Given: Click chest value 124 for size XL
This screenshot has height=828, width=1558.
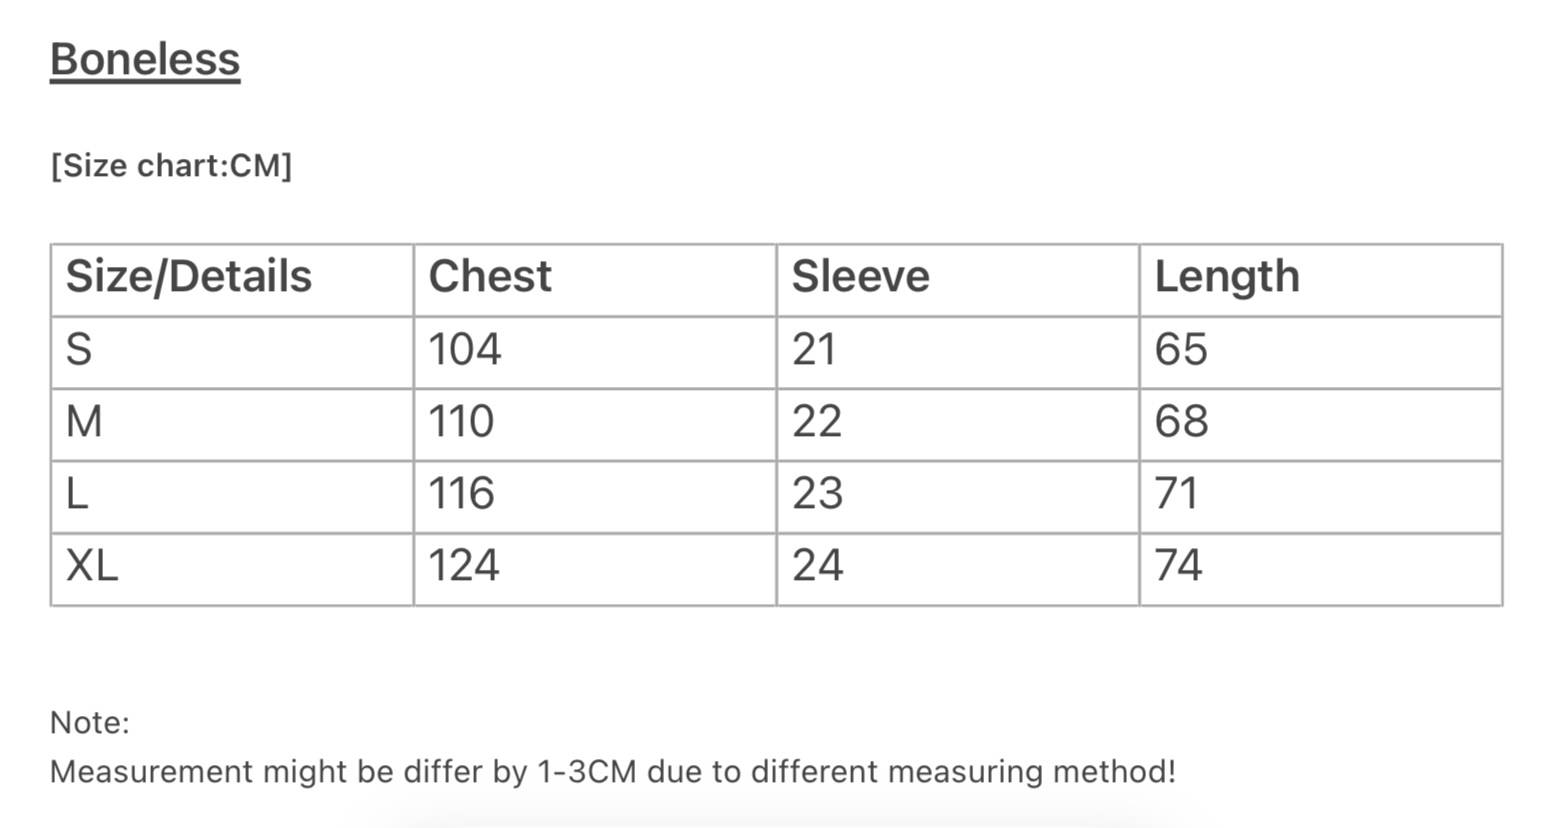Looking at the screenshot, I should tap(595, 568).
